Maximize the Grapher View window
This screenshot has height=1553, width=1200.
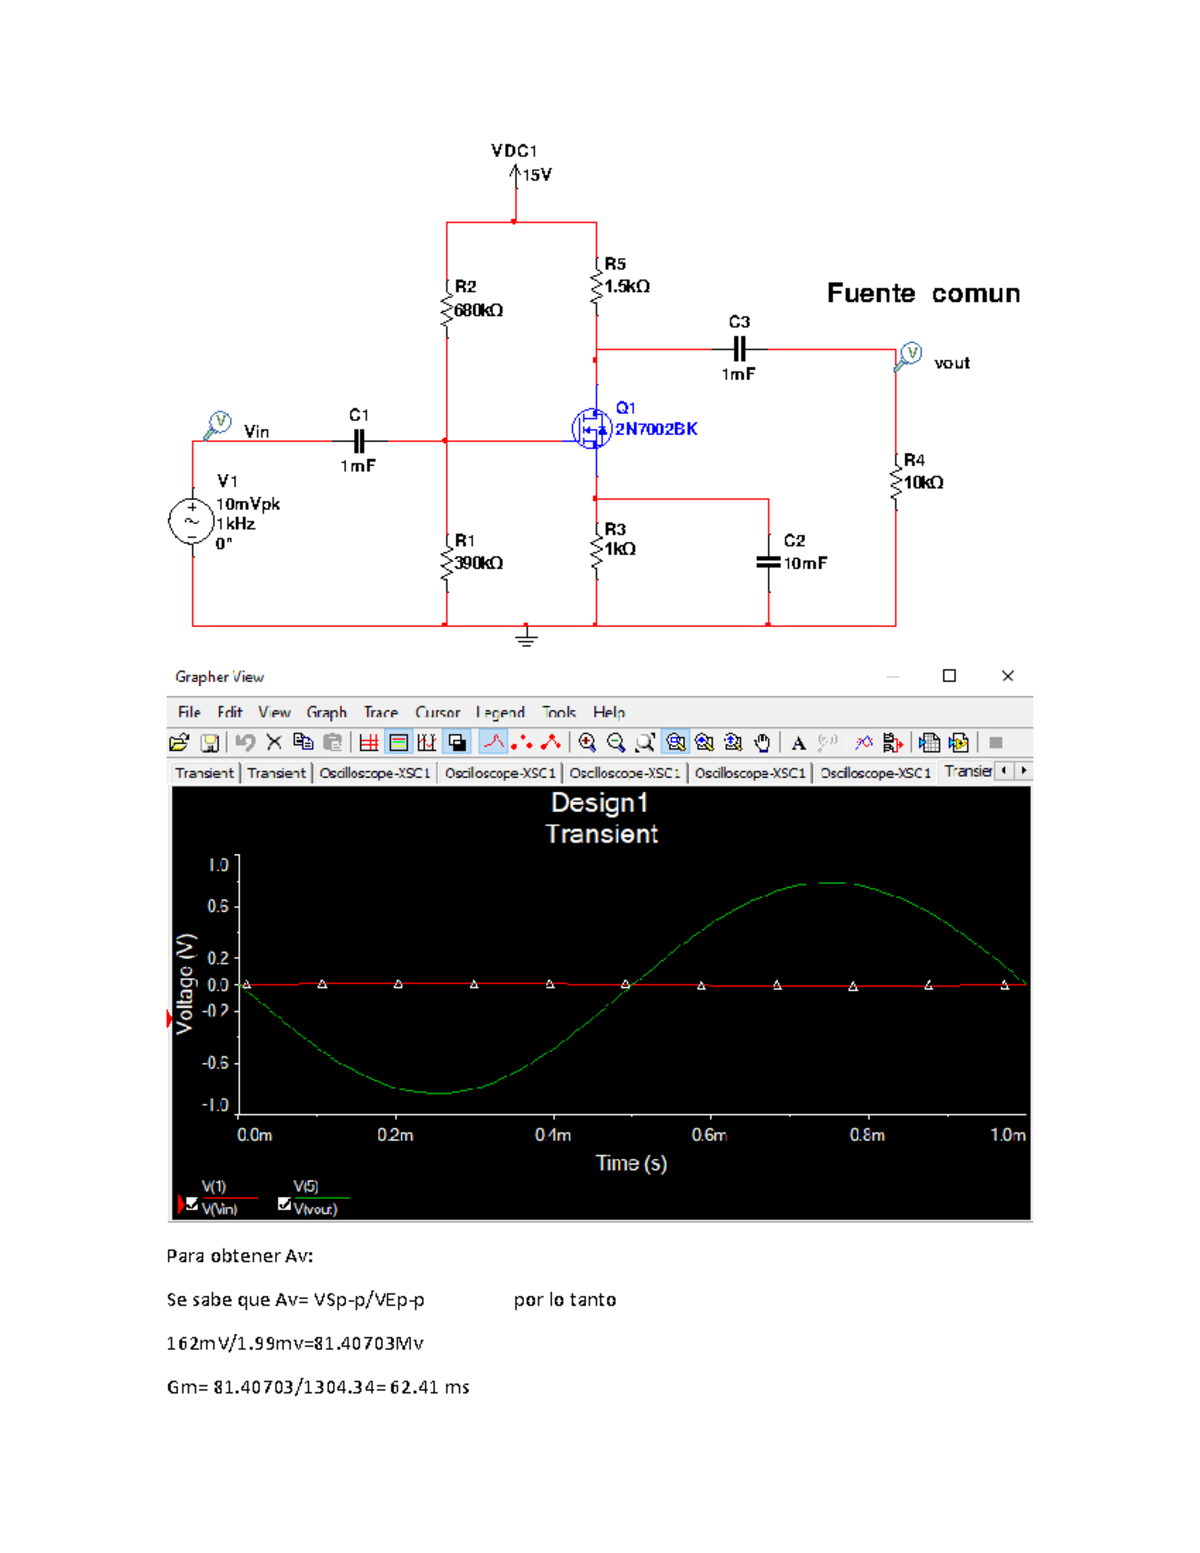click(x=949, y=676)
